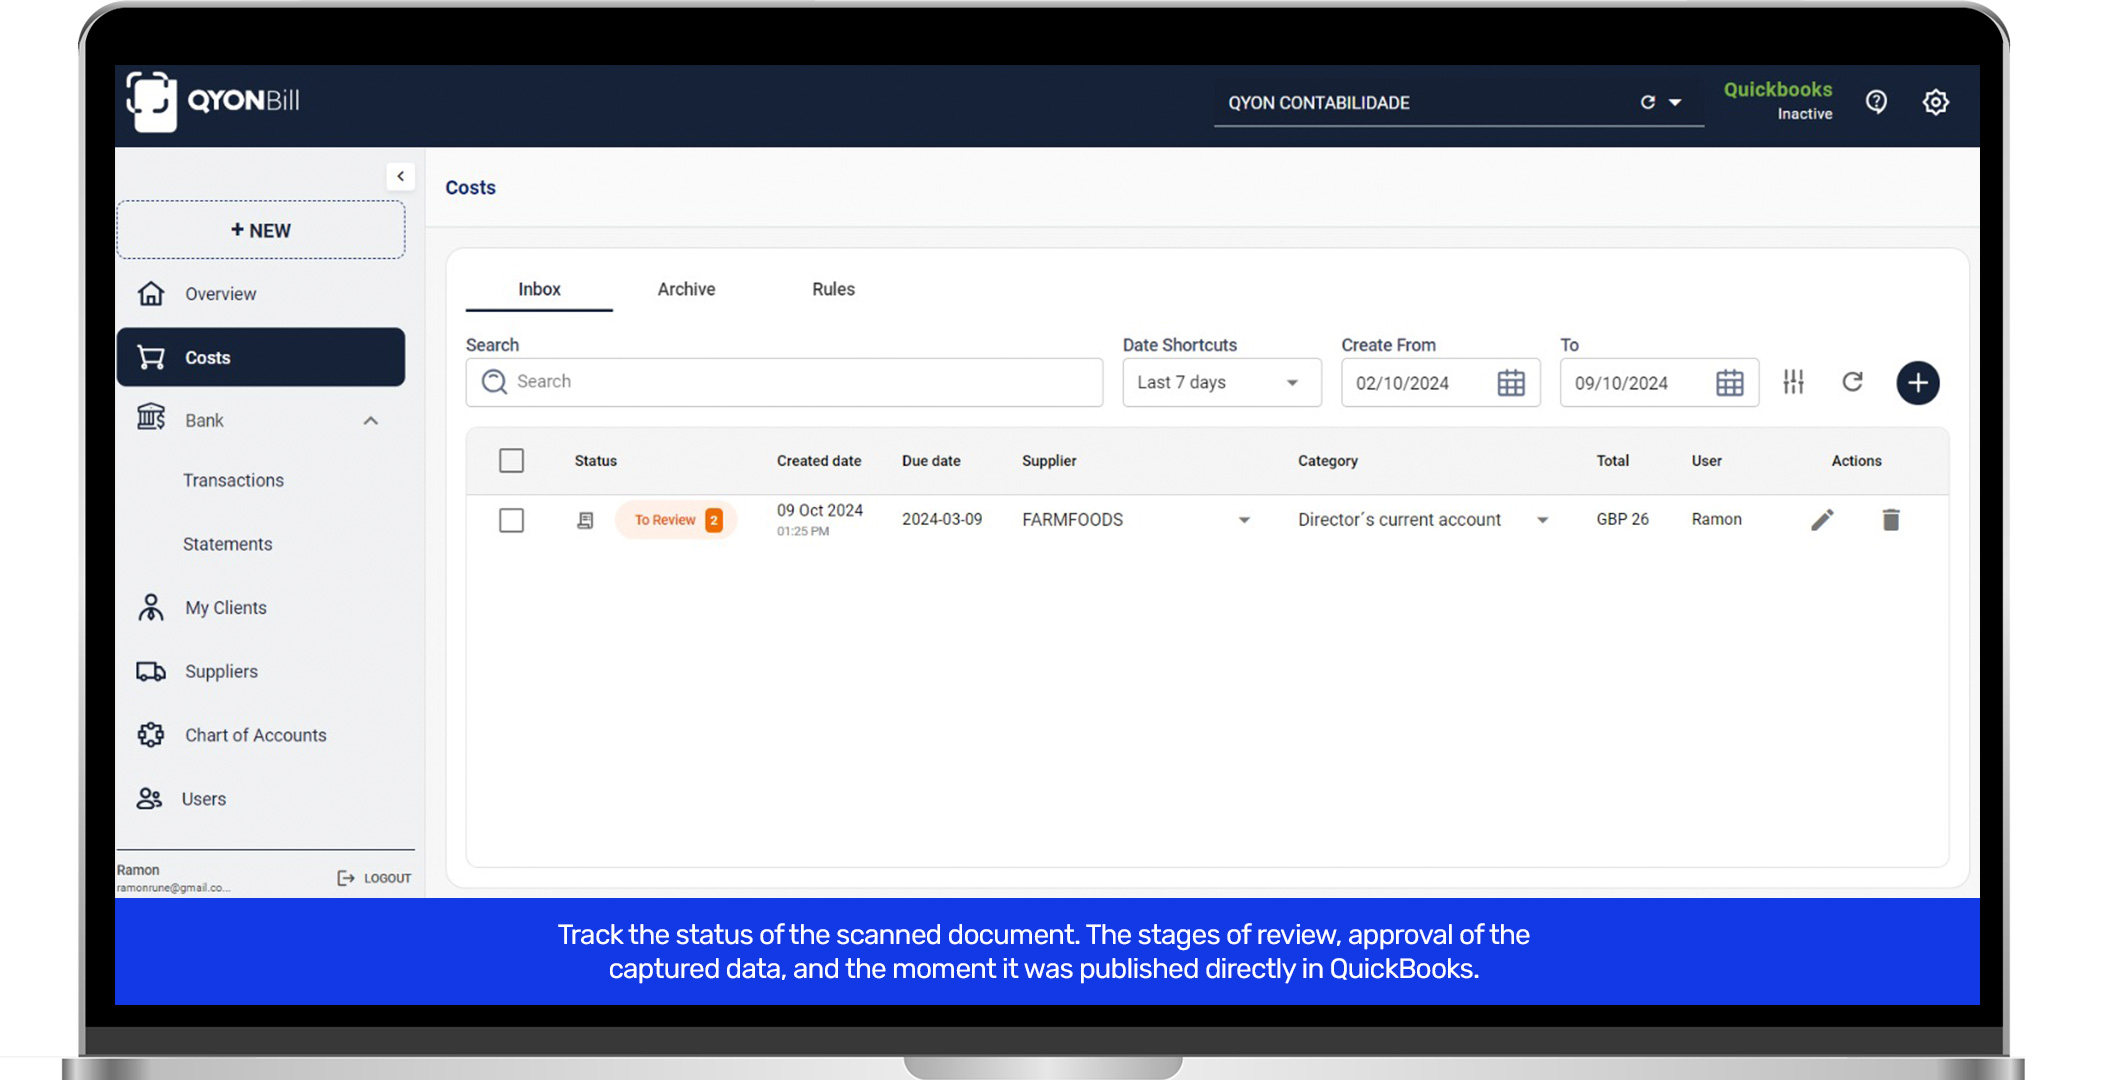Viewport: 2106px width, 1080px height.
Task: Open the filter sliders icon
Action: (1793, 382)
